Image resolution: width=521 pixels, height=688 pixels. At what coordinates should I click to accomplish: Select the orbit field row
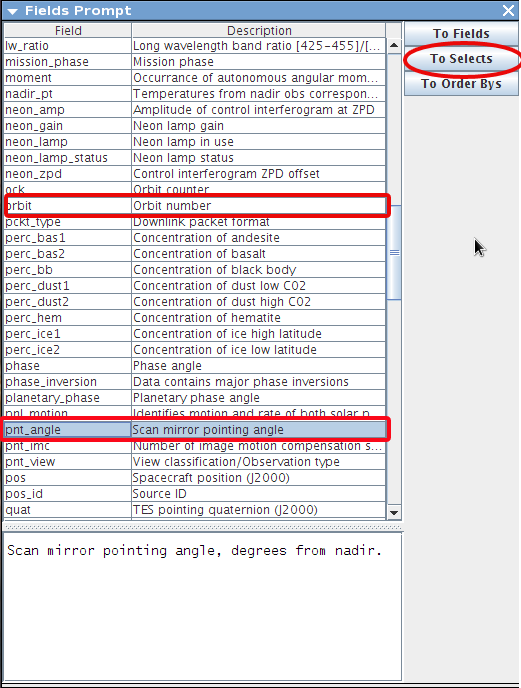click(x=195, y=206)
